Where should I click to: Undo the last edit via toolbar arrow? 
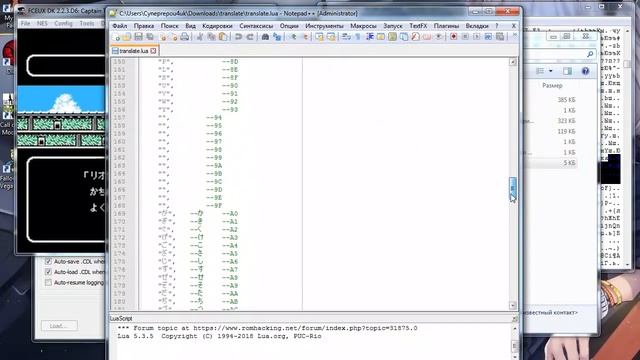click(238, 37)
